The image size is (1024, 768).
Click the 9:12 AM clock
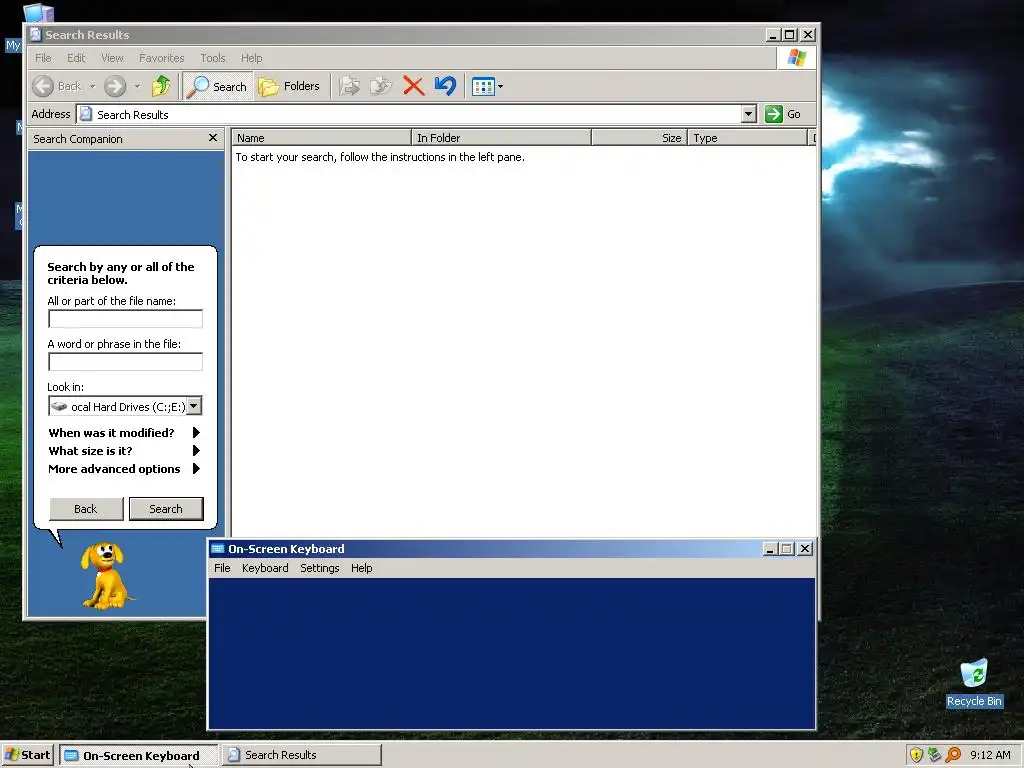point(990,755)
